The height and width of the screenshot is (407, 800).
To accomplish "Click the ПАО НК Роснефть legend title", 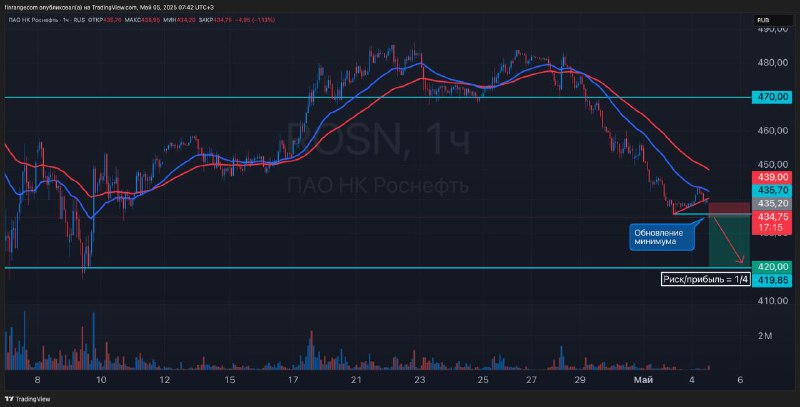I will click(32, 20).
